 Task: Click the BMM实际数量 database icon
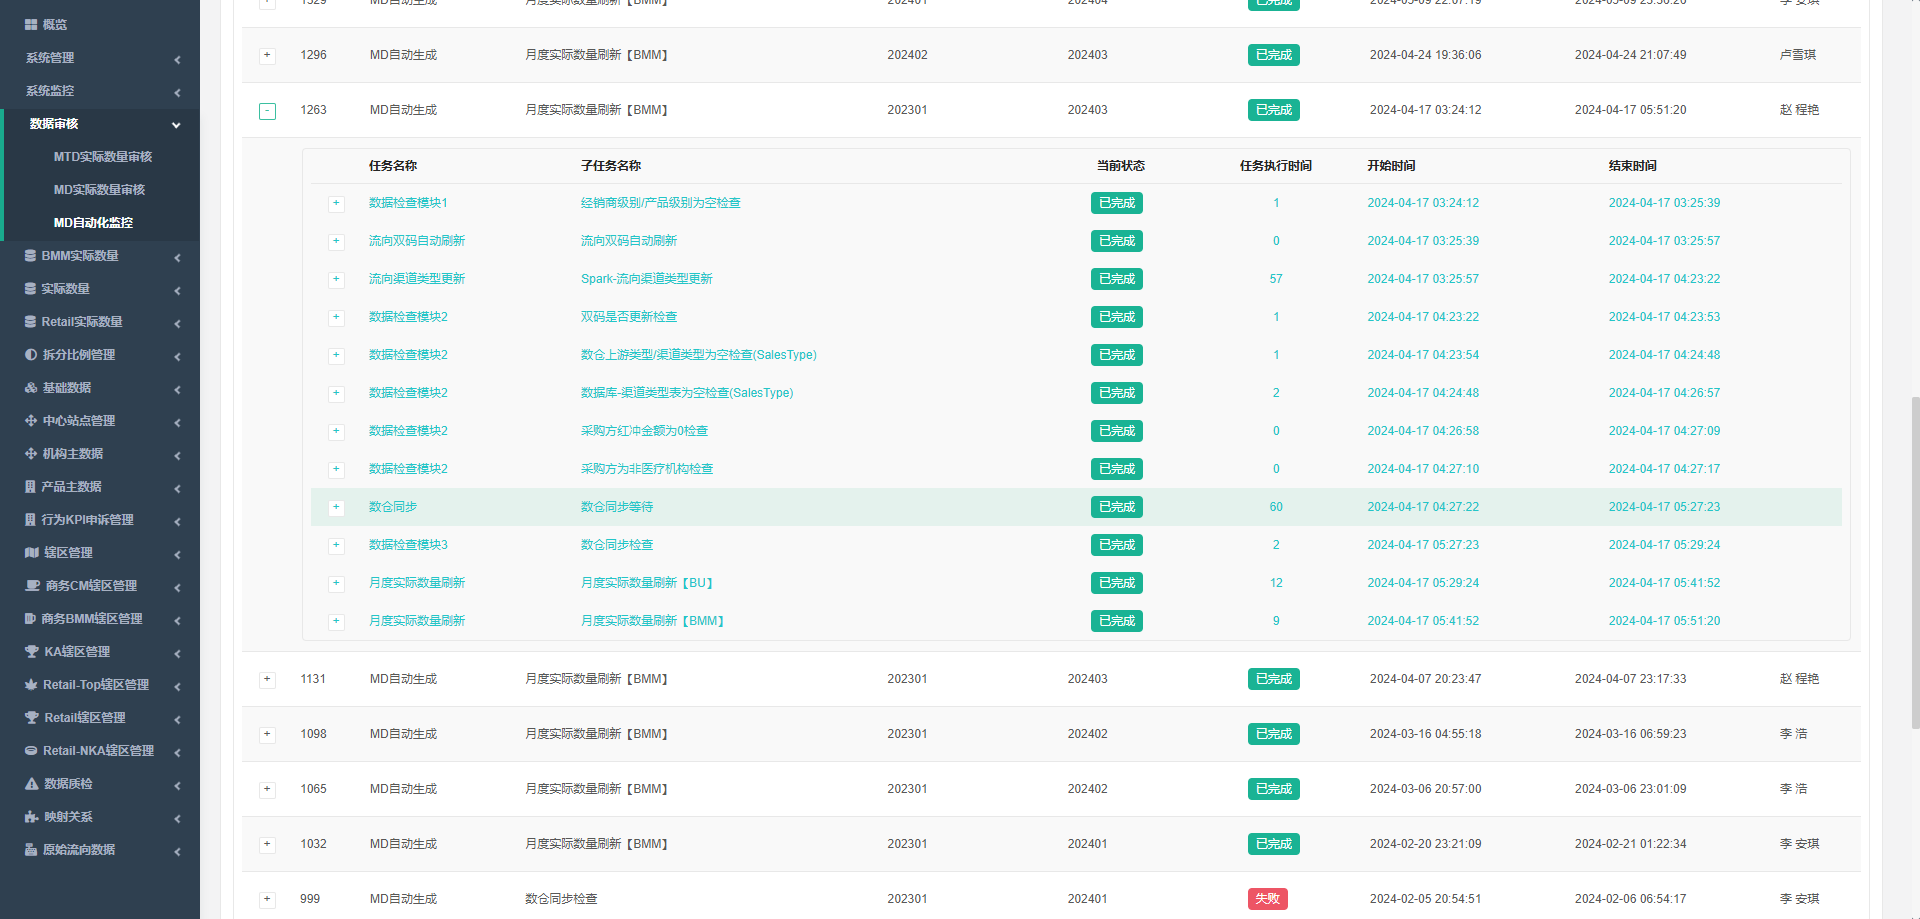(x=31, y=256)
